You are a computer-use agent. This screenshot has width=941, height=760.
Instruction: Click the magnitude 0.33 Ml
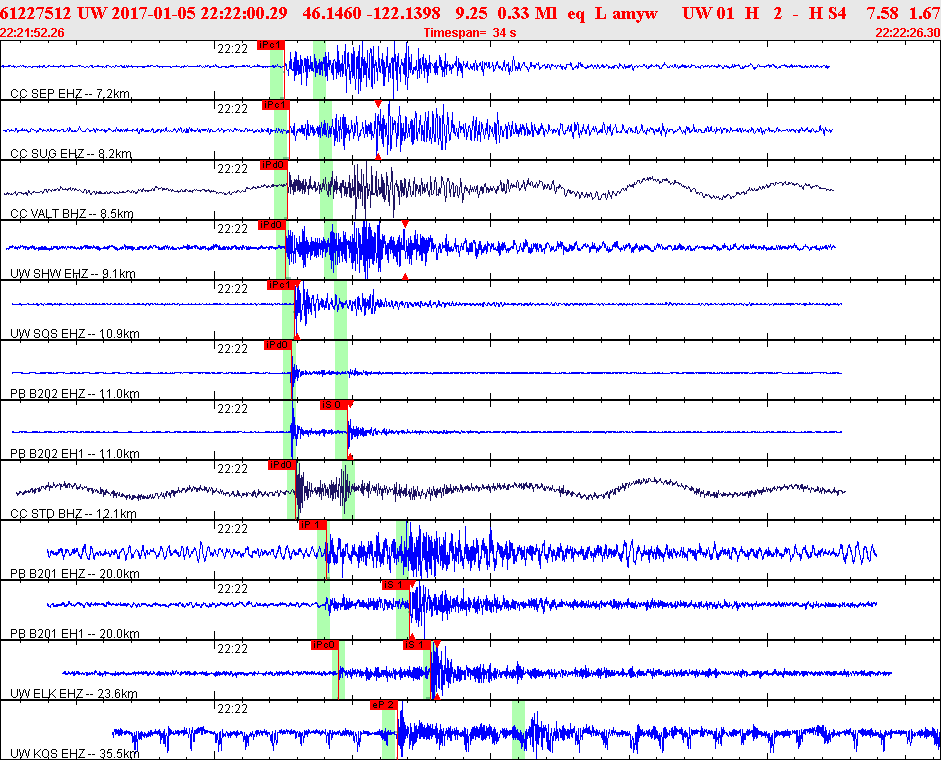pos(528,13)
